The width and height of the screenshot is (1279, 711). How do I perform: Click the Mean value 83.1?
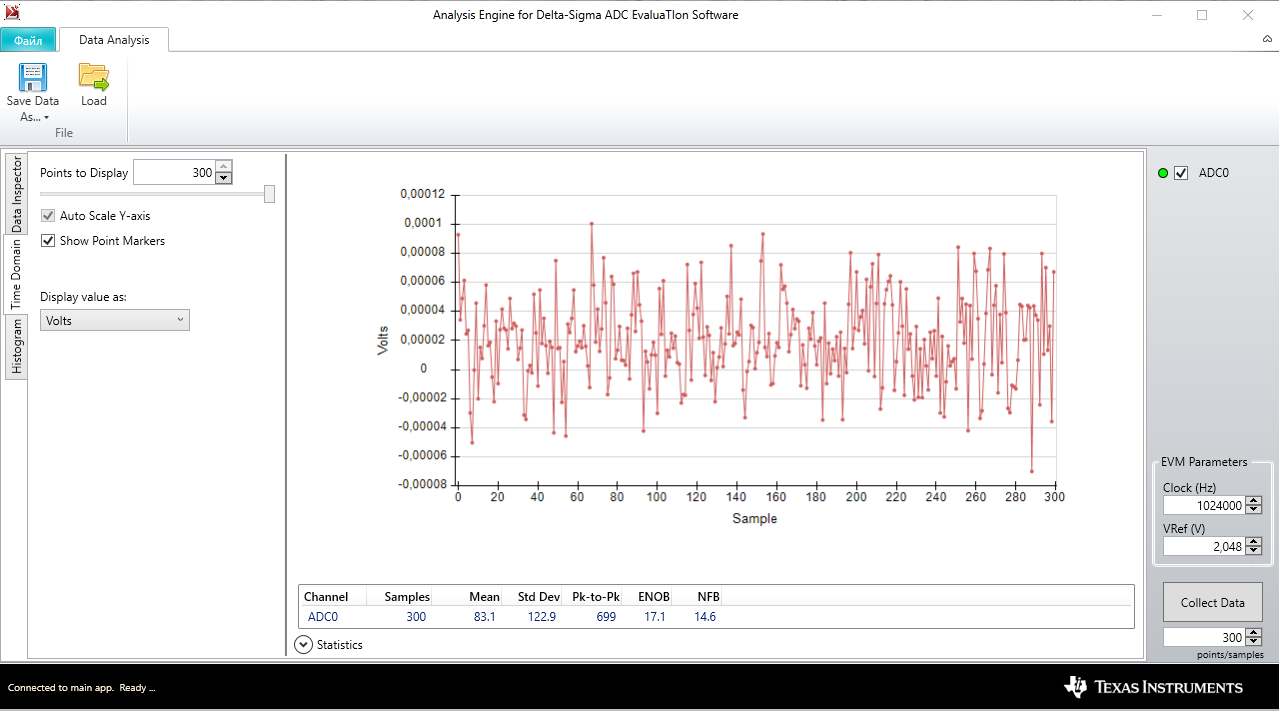(484, 617)
